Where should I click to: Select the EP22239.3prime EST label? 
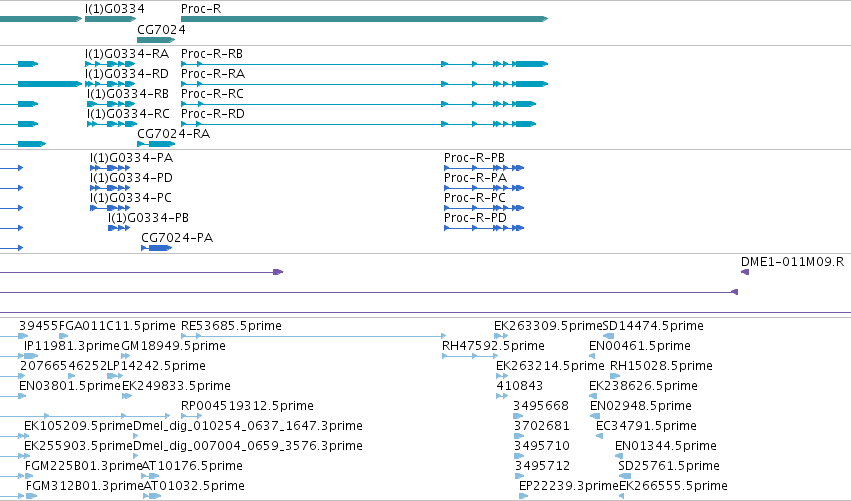[x=569, y=486]
